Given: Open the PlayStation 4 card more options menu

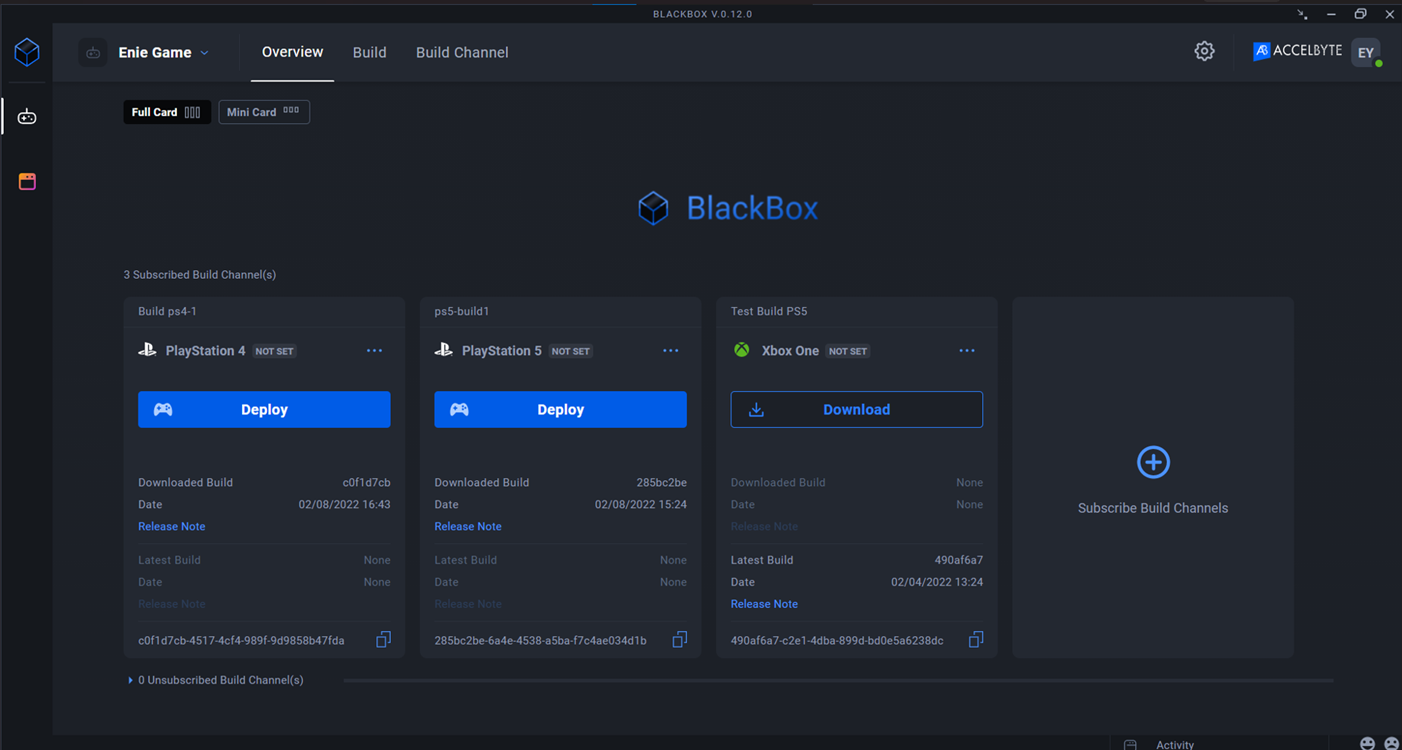Looking at the screenshot, I should click(374, 351).
